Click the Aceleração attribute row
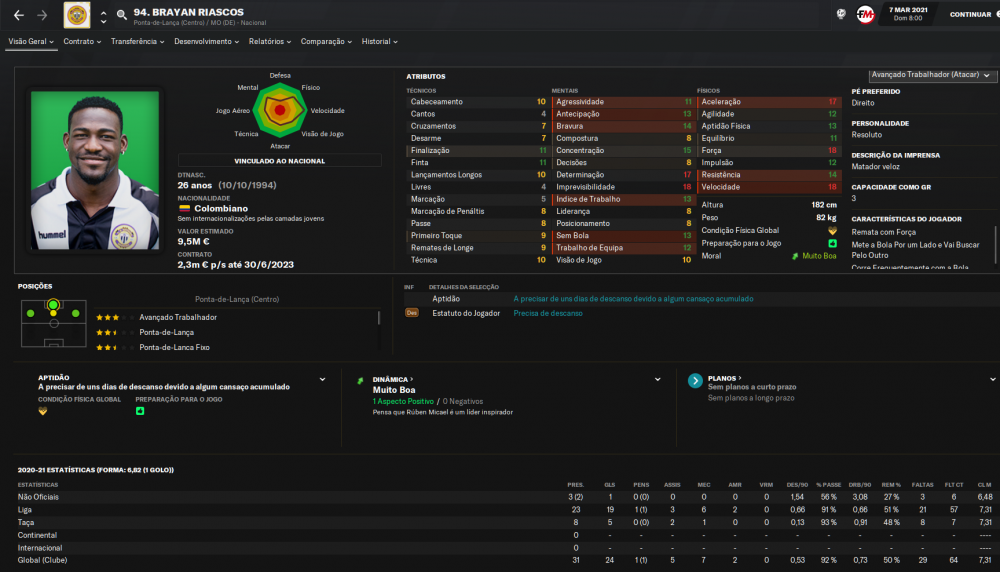 768,102
